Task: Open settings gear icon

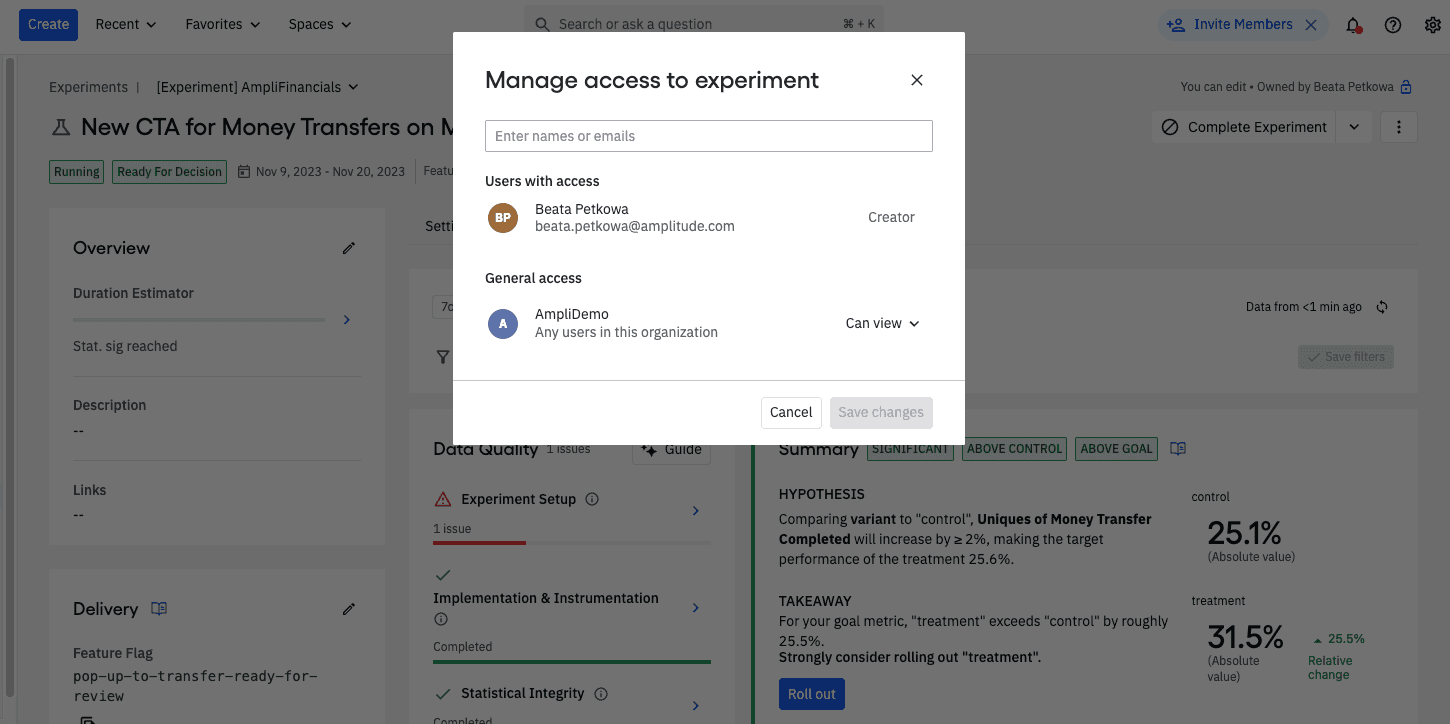Action: click(x=1432, y=25)
